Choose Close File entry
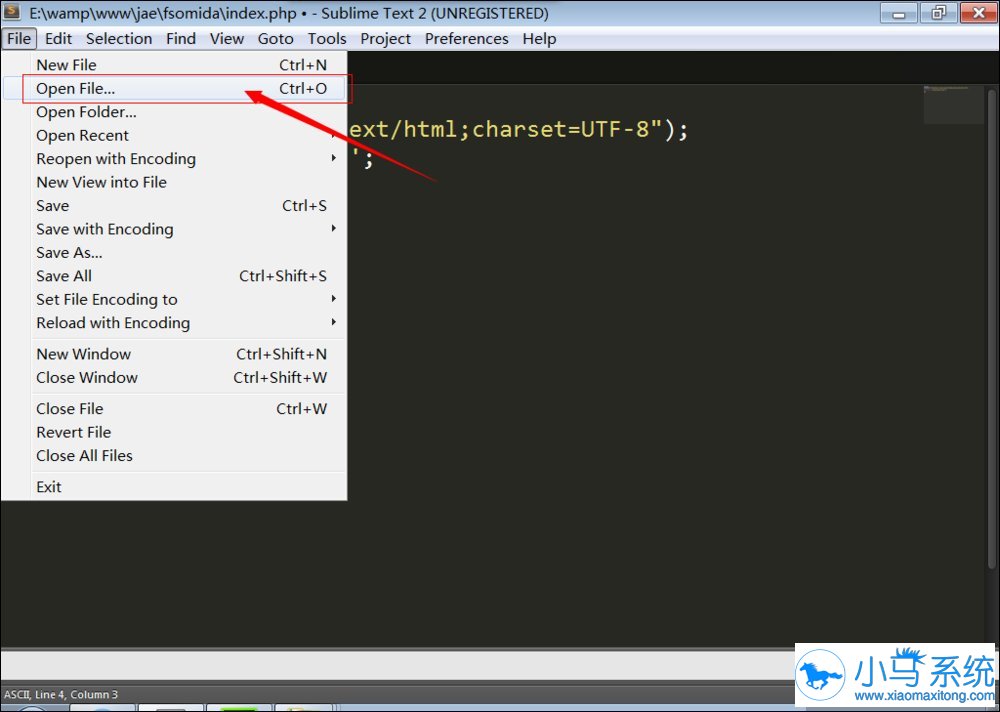This screenshot has height=712, width=1000. [174, 409]
